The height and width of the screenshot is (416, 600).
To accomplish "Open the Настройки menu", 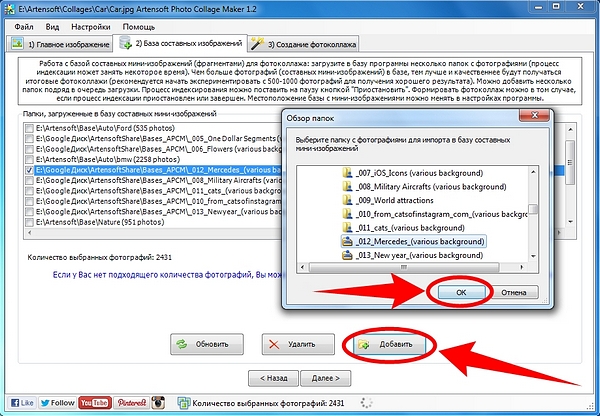I will coord(91,27).
